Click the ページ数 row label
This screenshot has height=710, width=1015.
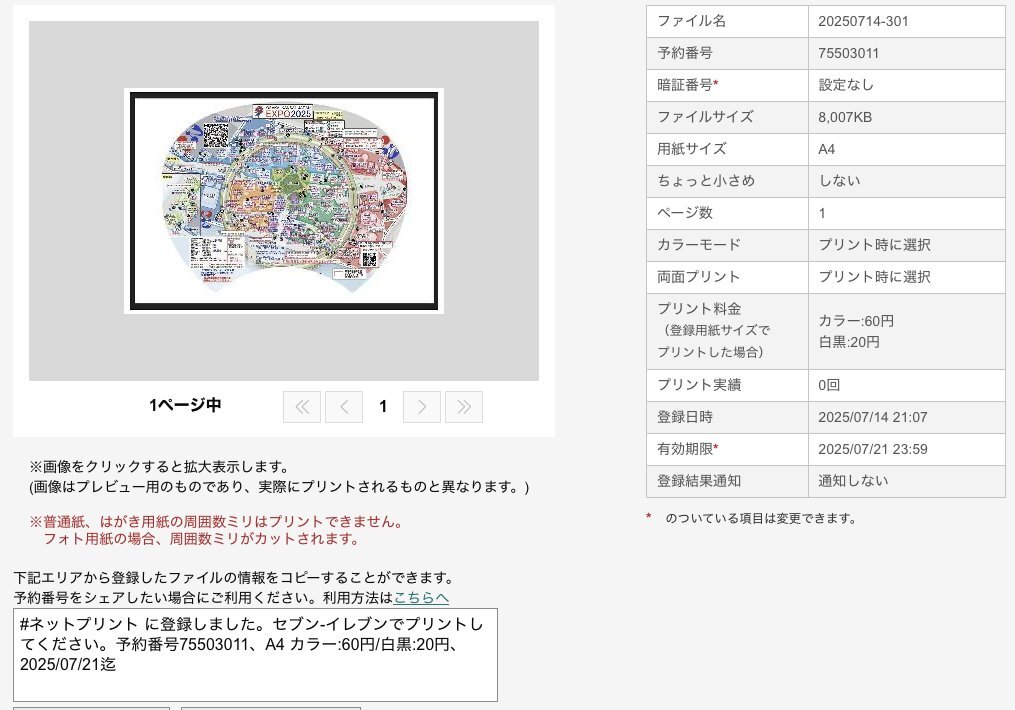click(x=685, y=213)
